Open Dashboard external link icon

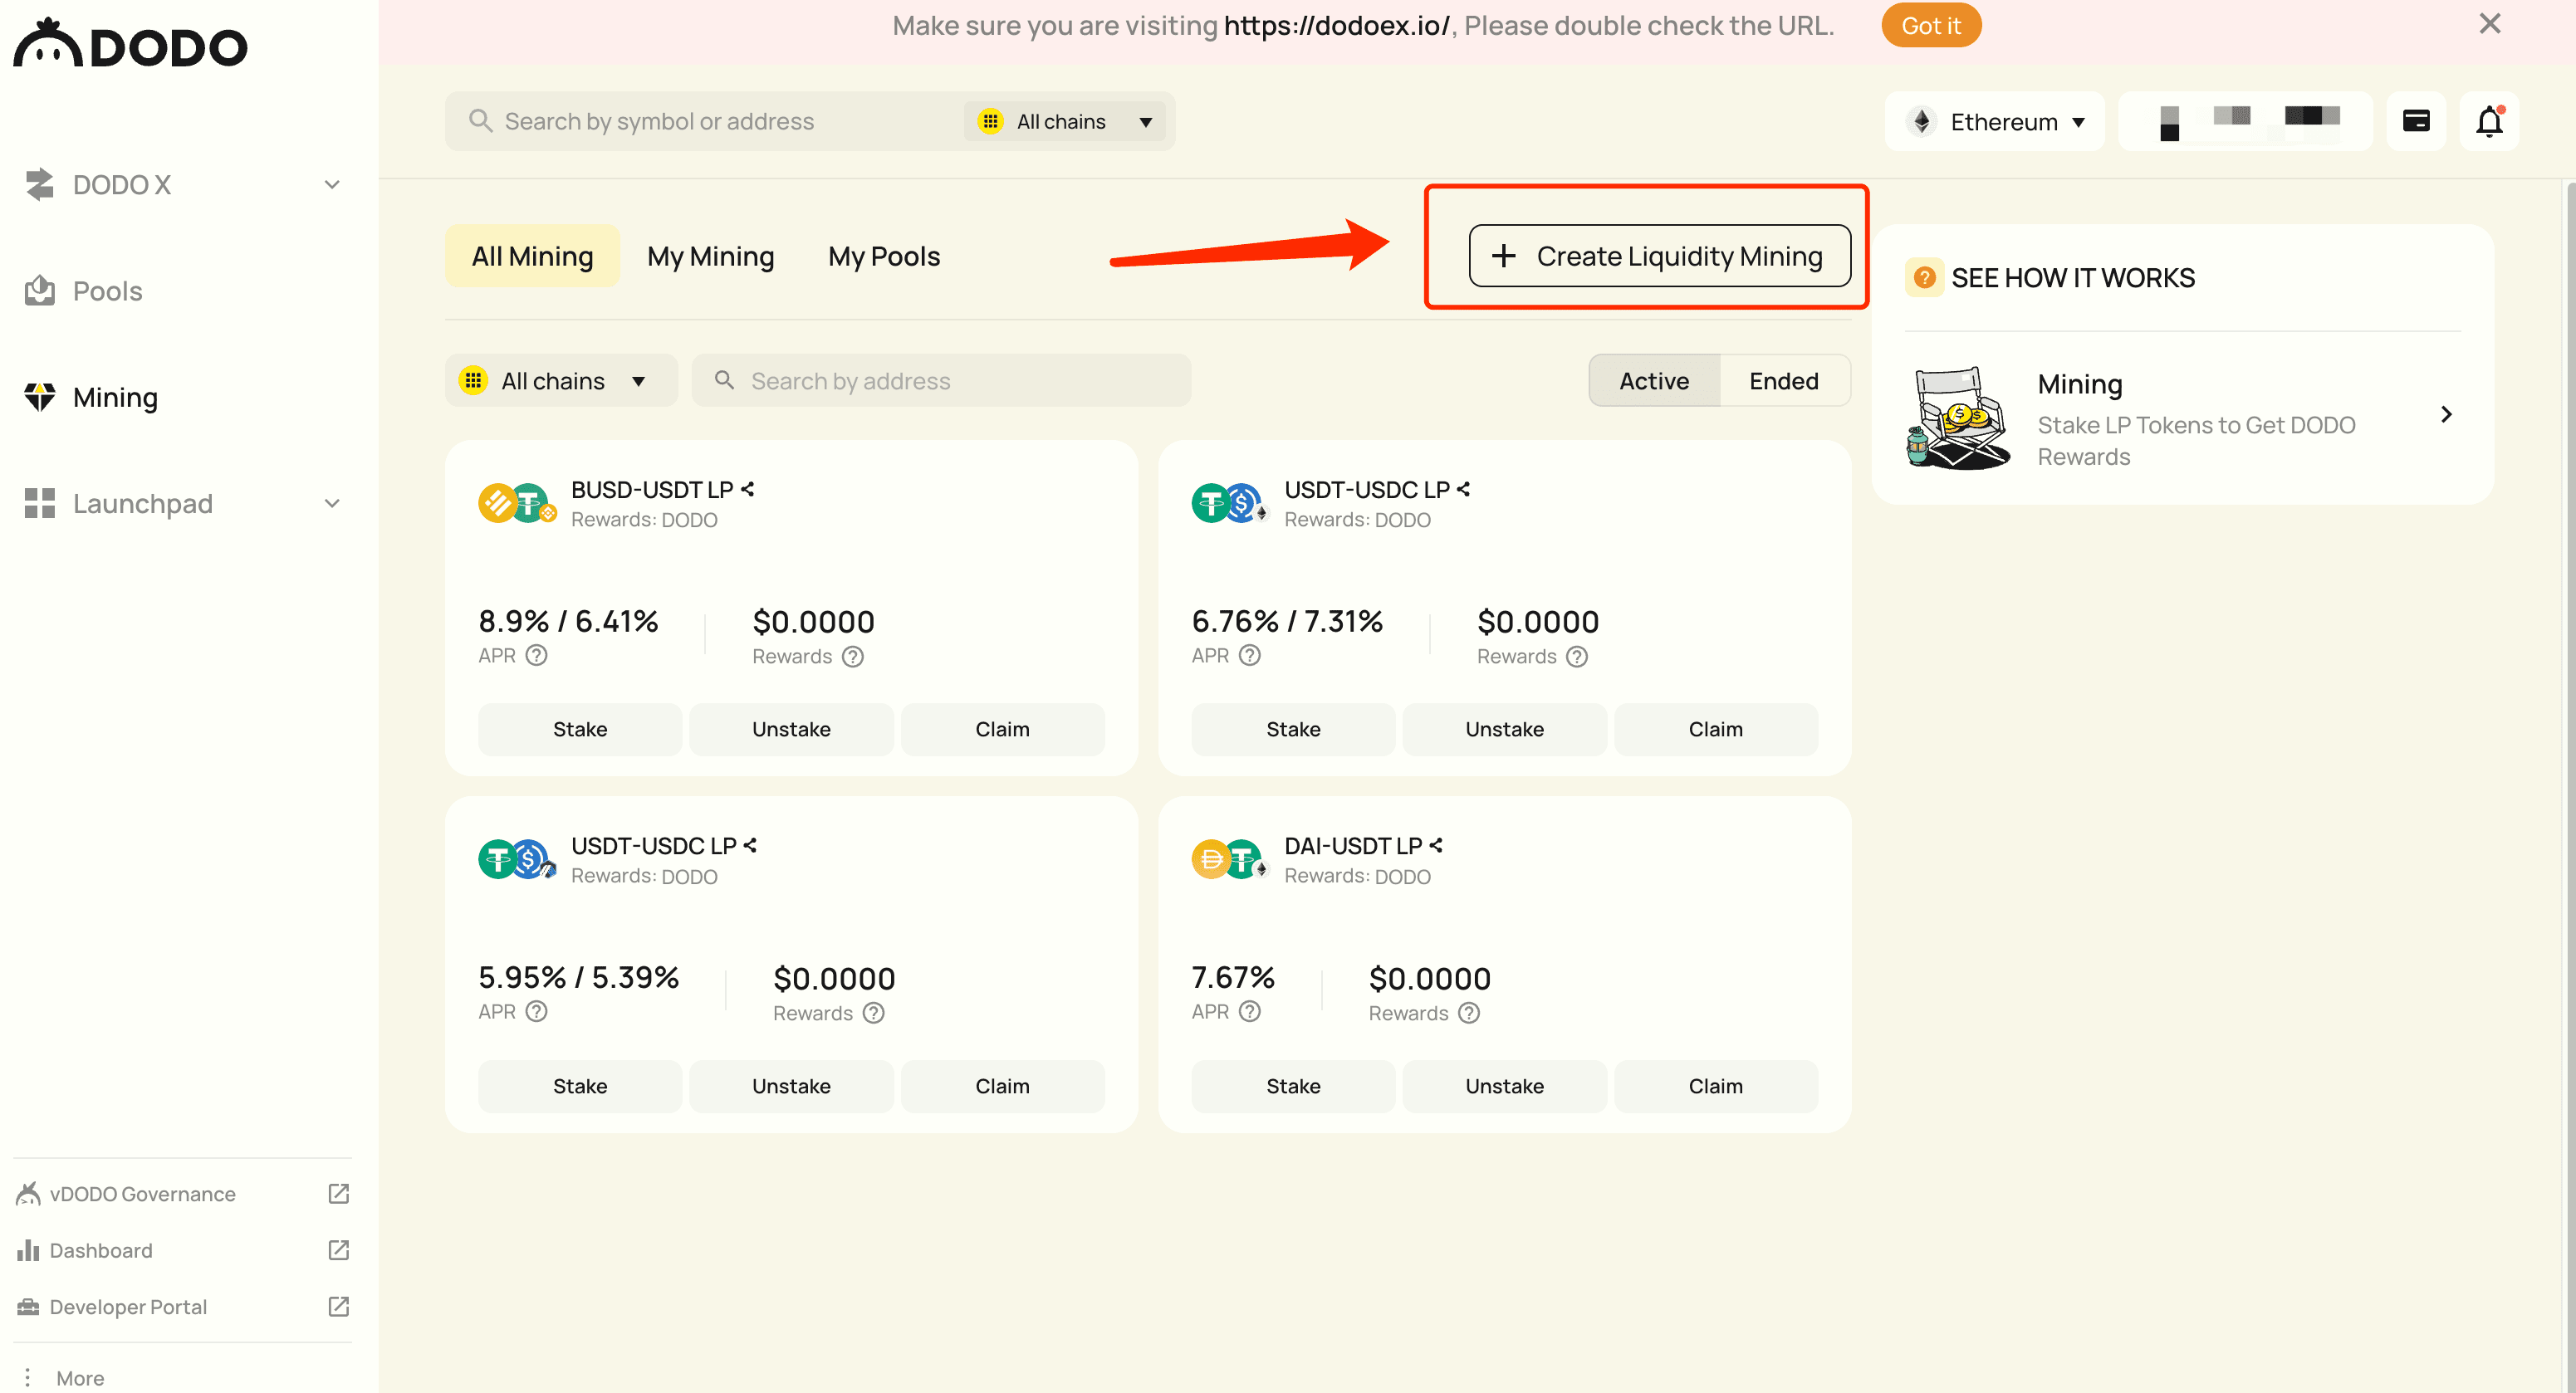tap(339, 1250)
